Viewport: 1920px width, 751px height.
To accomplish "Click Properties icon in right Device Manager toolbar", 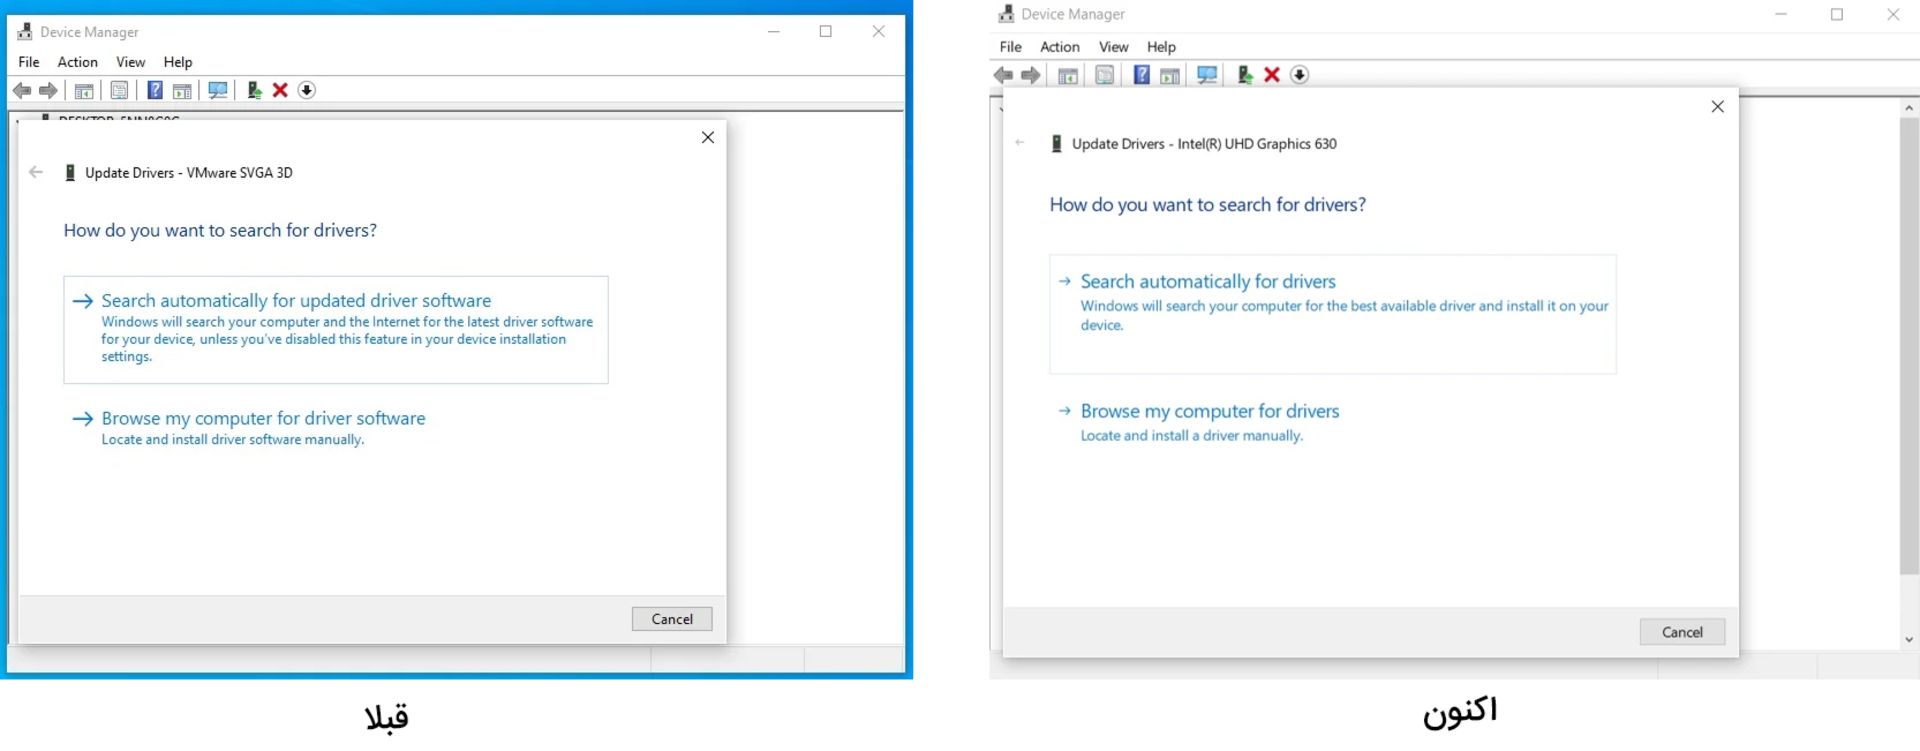I will tap(1105, 75).
